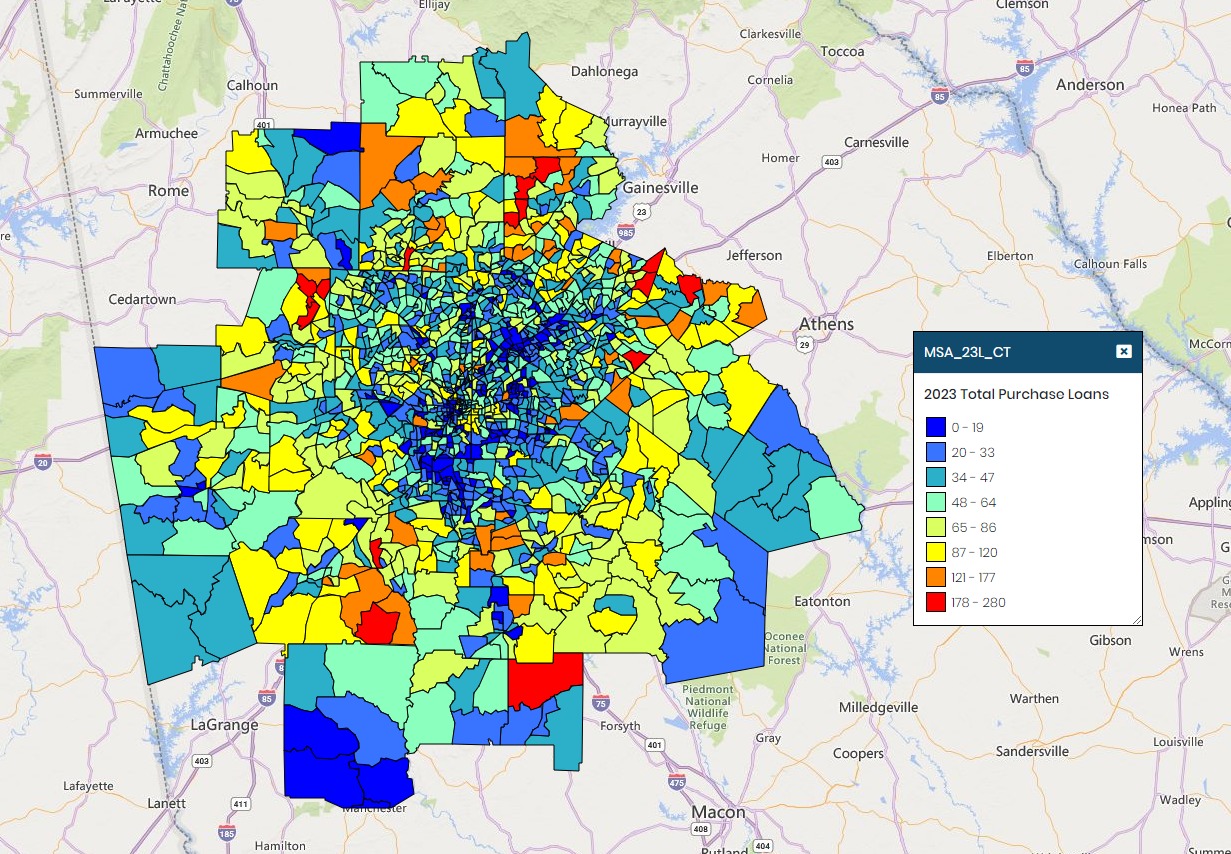Click the Toccoa town label
This screenshot has width=1231, height=854.
pos(841,51)
